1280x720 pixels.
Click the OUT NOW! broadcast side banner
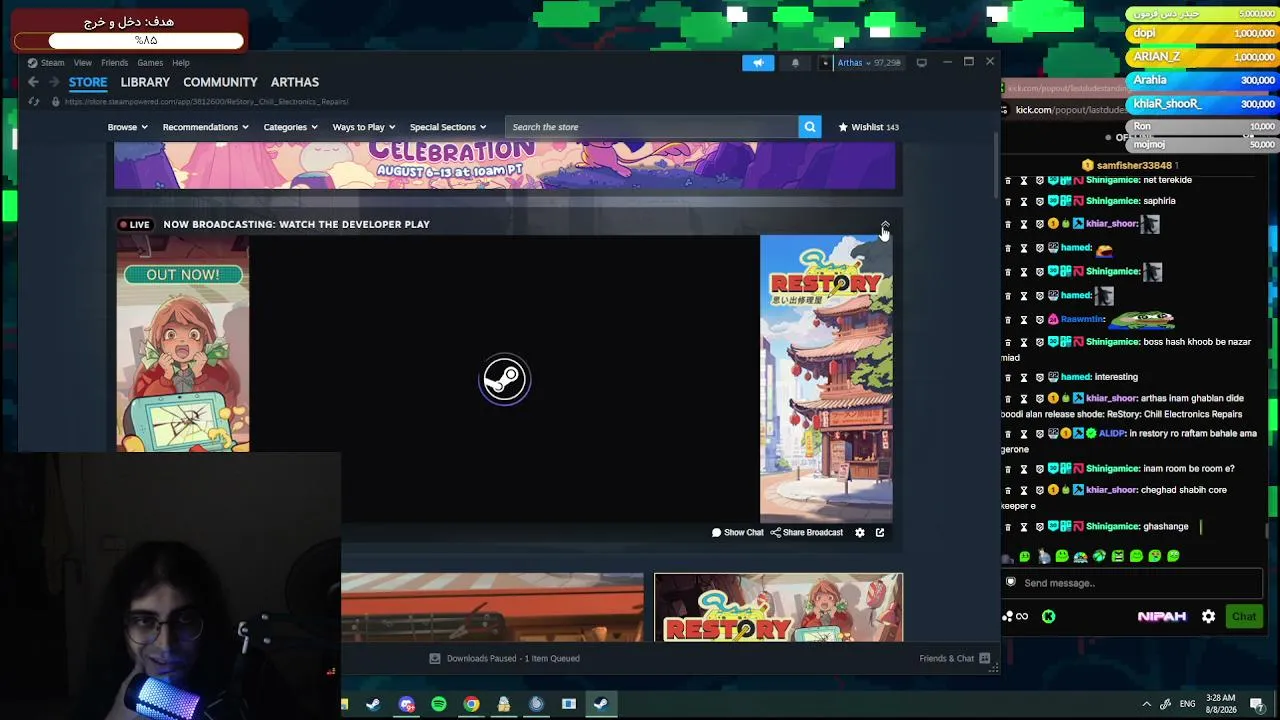(183, 344)
